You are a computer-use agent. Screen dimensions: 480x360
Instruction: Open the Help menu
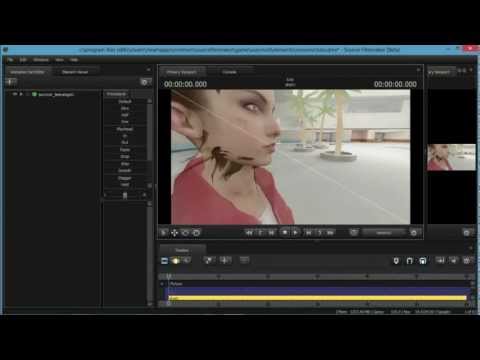click(74, 60)
